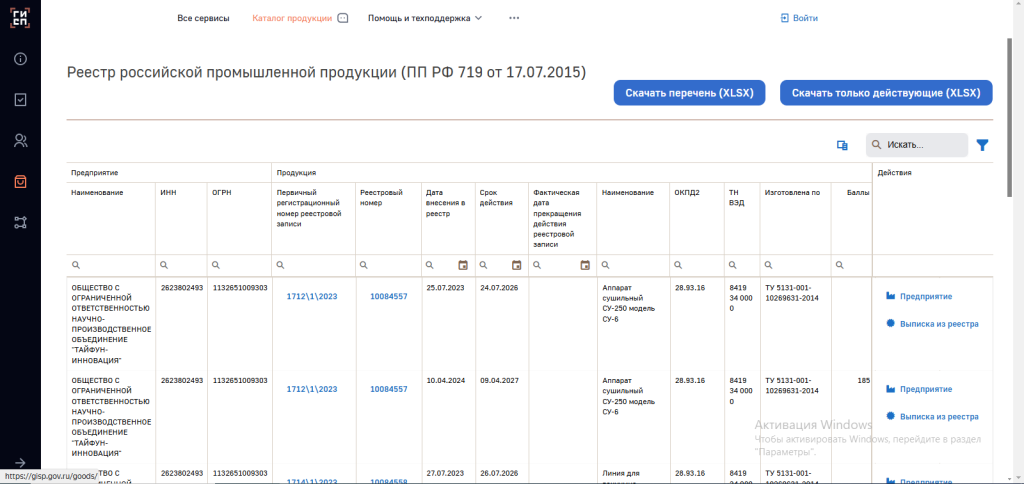Click Войти login link
1024x484 pixels.
click(805, 18)
